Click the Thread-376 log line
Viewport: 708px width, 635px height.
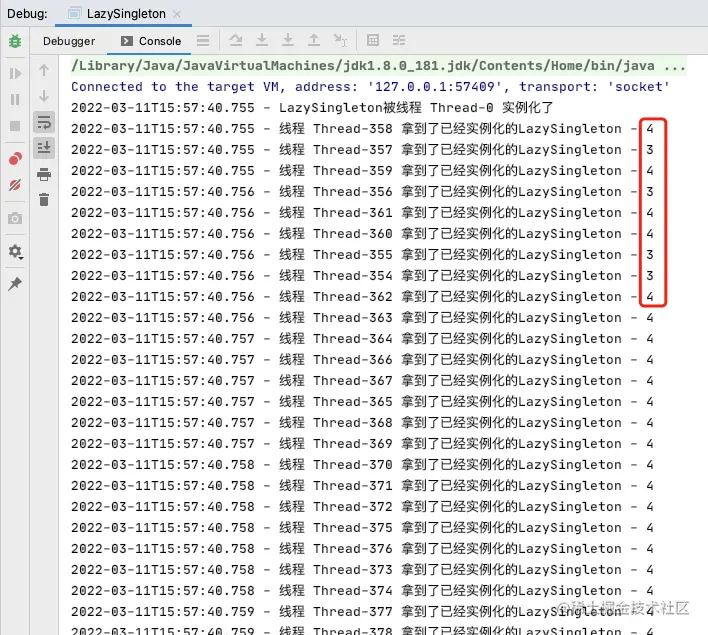[363, 549]
